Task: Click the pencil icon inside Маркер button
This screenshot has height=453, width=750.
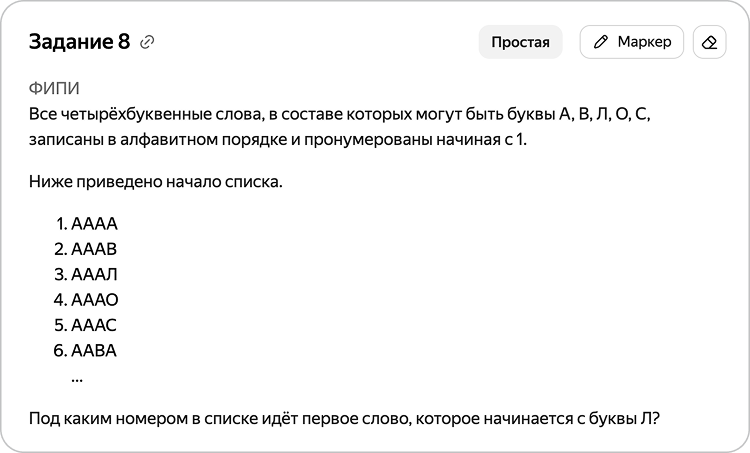Action: point(601,42)
